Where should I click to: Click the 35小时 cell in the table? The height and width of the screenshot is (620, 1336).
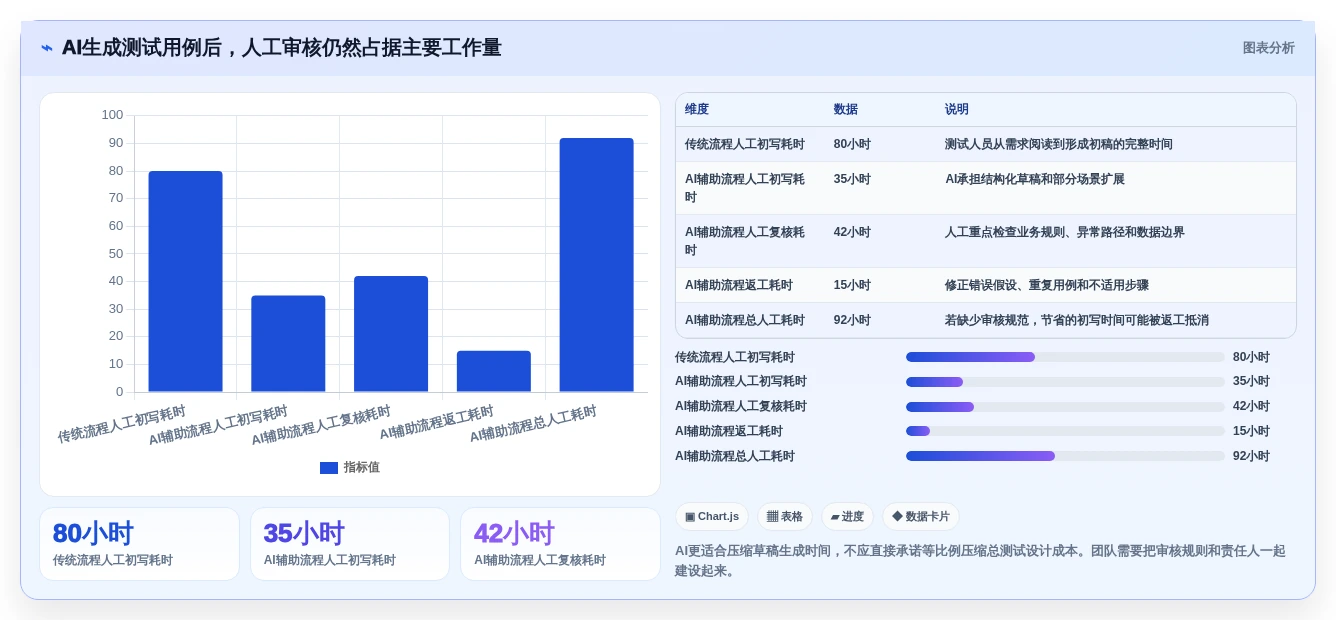852,179
